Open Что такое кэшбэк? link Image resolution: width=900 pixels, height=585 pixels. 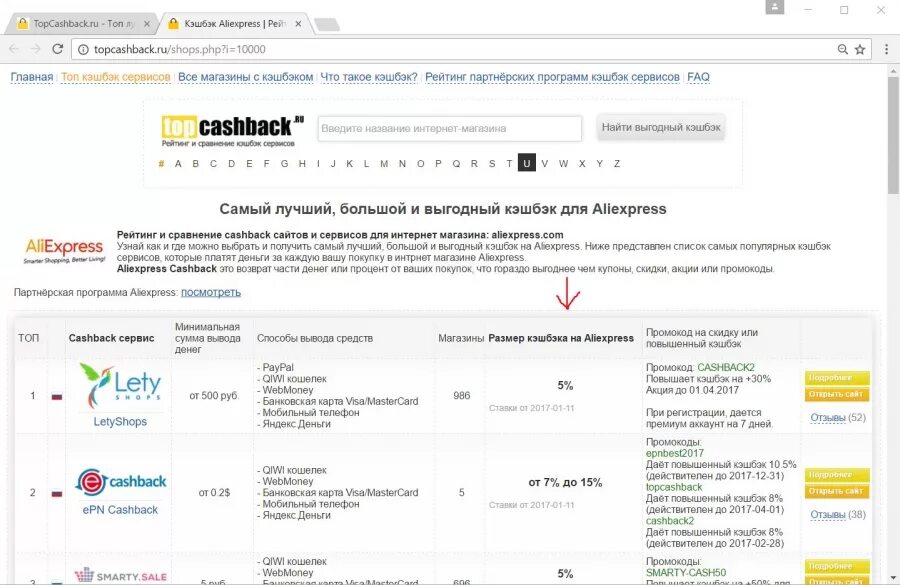pos(369,77)
